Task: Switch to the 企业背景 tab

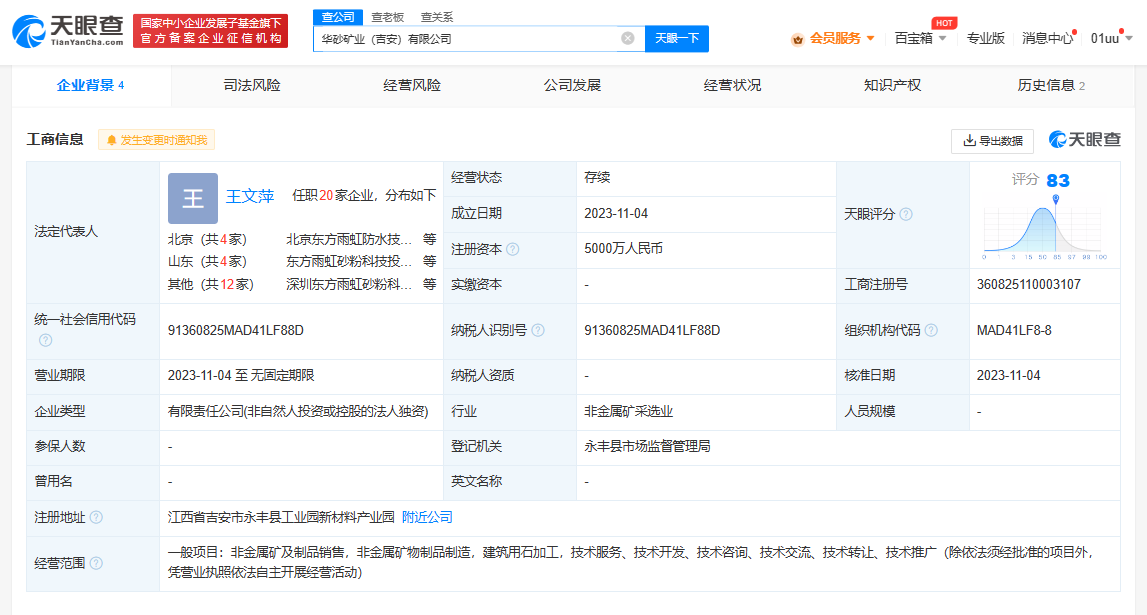Action: tap(91, 86)
